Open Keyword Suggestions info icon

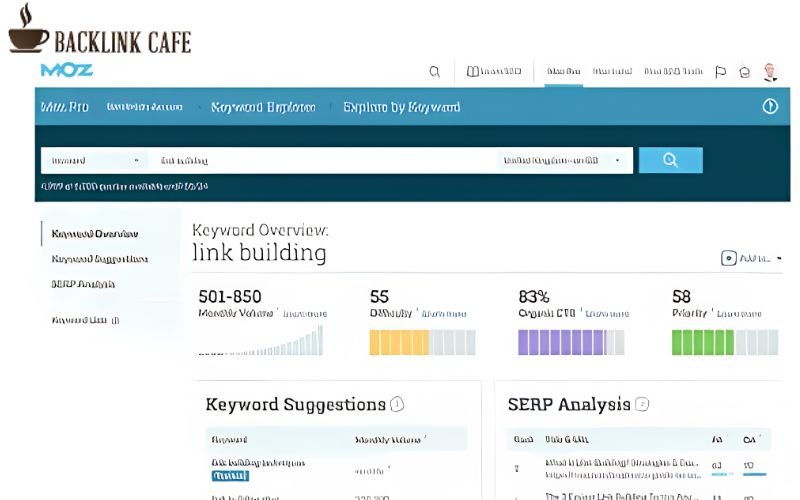397,404
